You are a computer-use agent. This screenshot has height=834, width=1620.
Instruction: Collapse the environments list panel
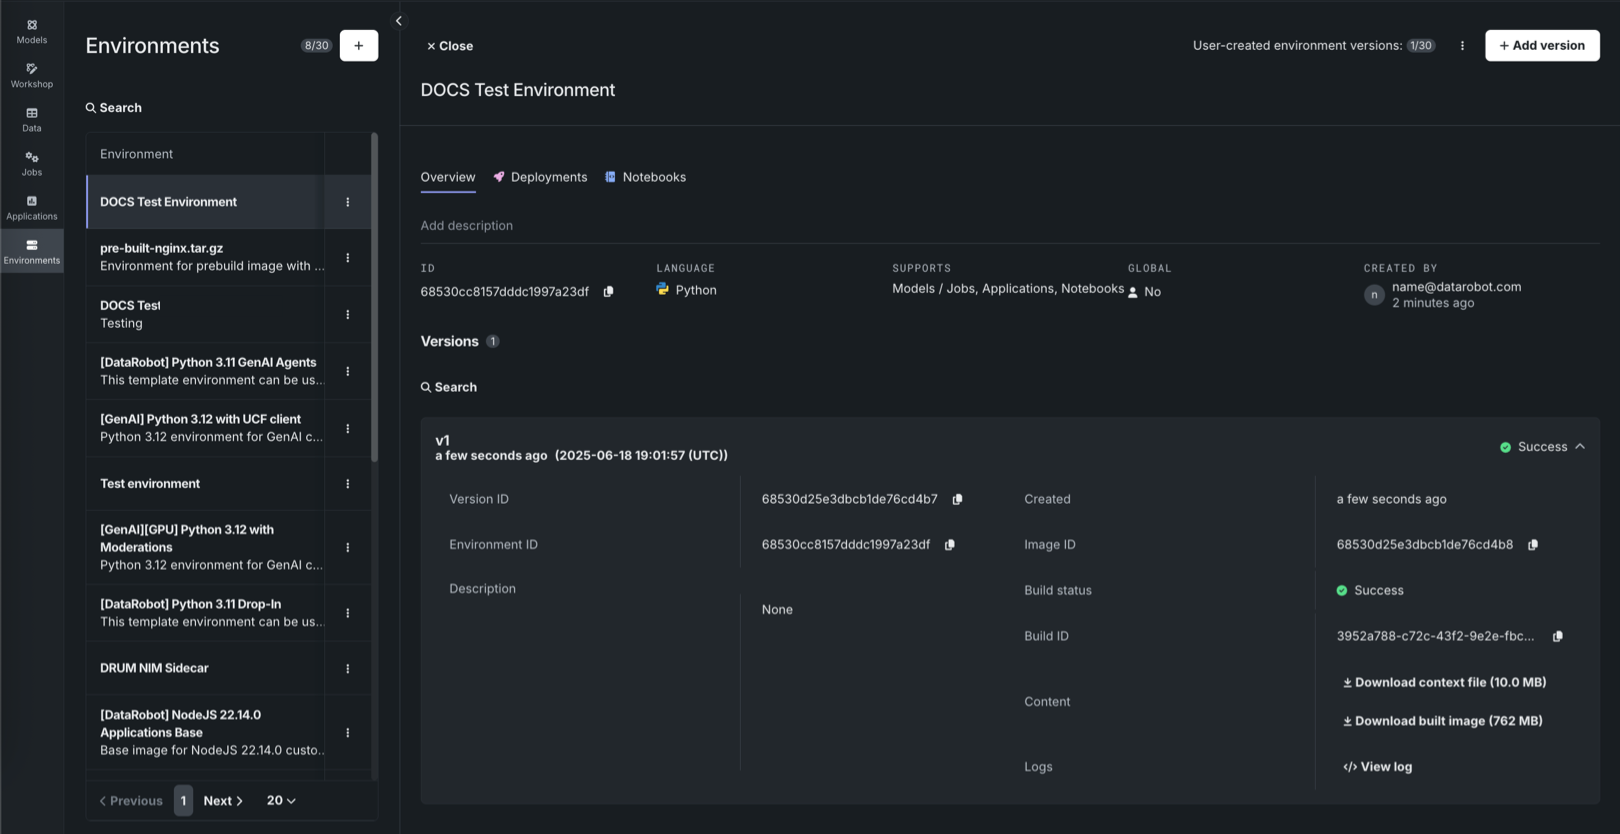pos(398,21)
